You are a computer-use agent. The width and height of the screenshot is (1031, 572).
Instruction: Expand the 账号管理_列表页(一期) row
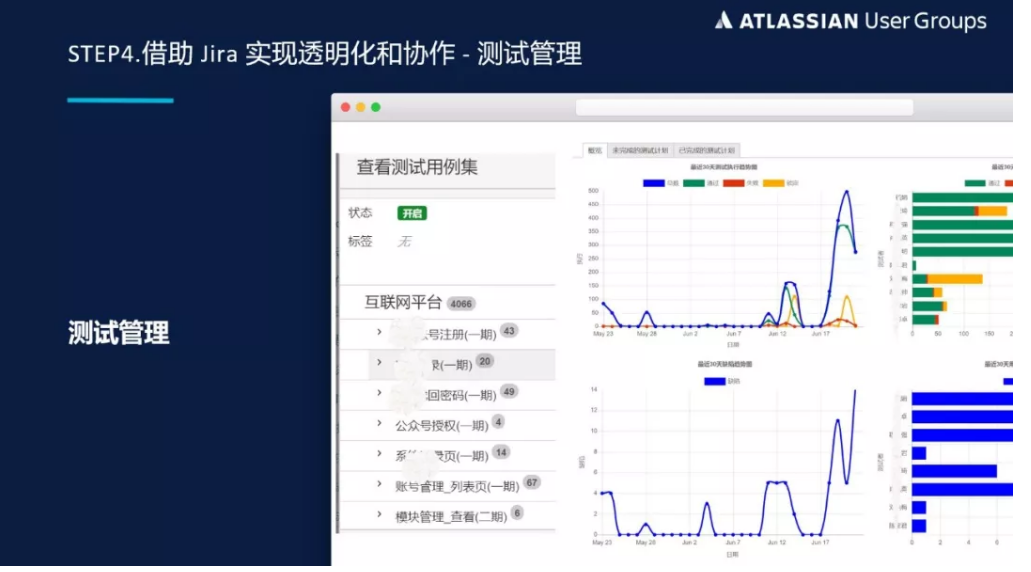click(379, 484)
